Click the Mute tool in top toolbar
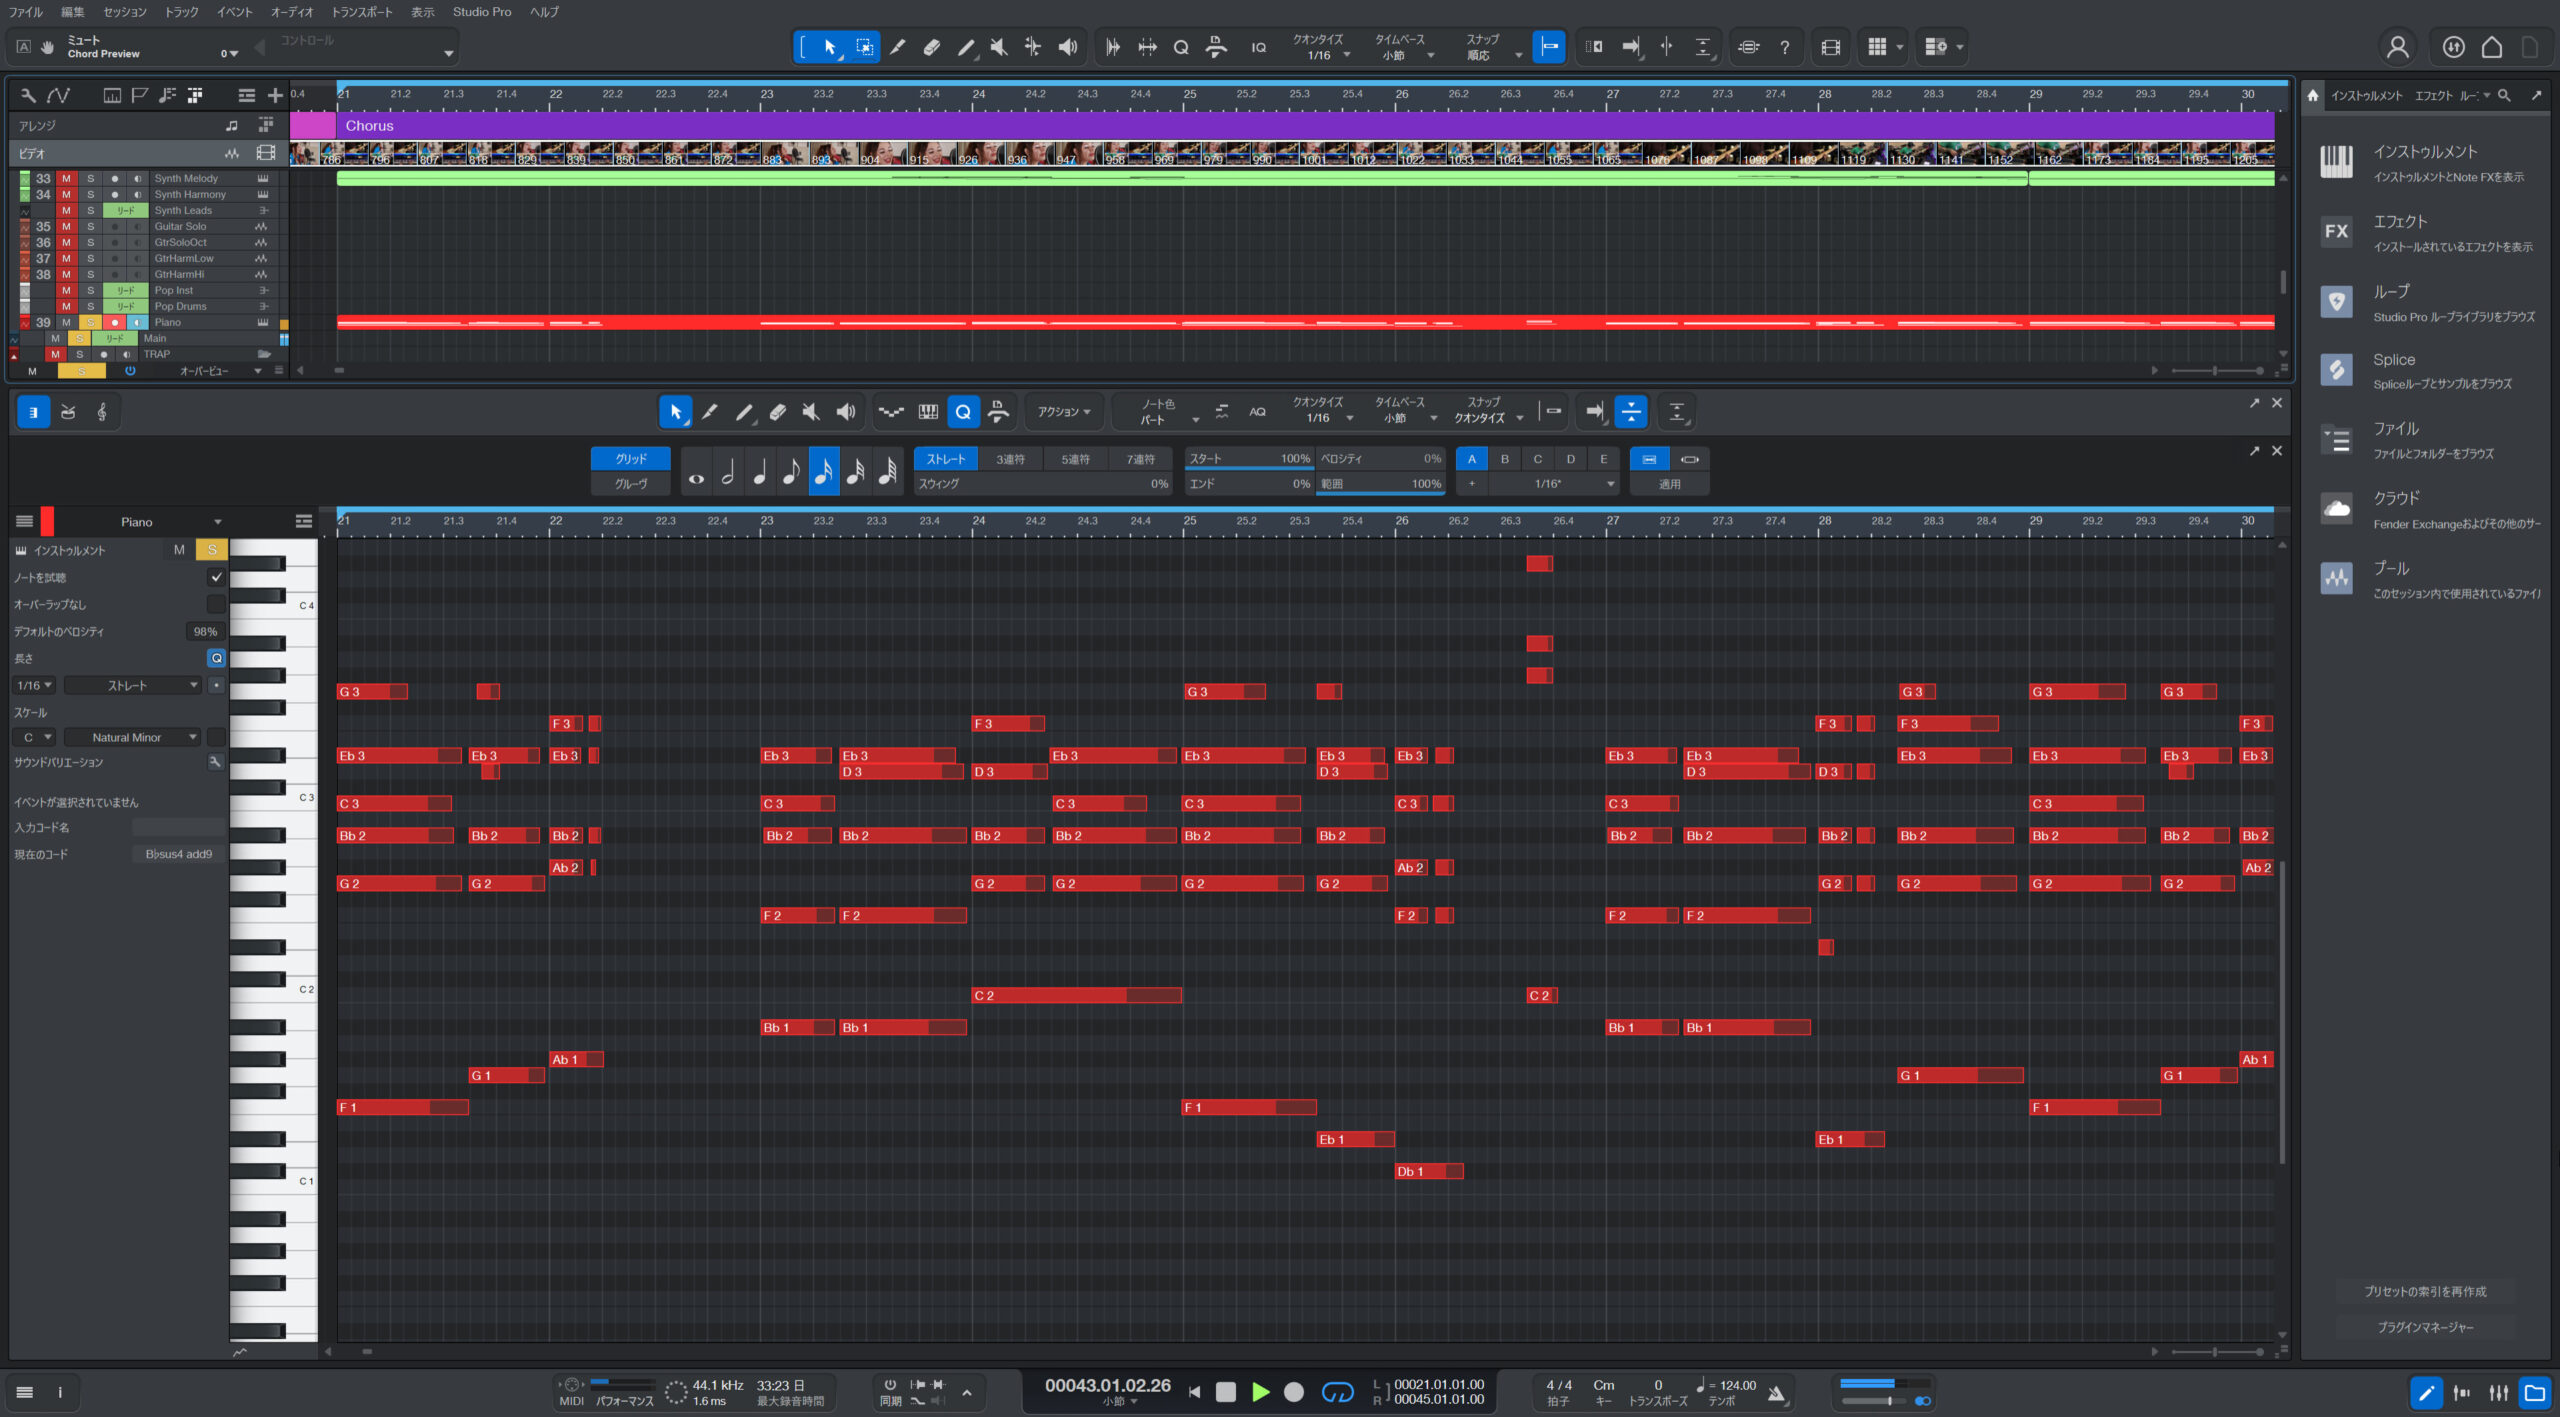Viewport: 2560px width, 1417px height. point(998,47)
